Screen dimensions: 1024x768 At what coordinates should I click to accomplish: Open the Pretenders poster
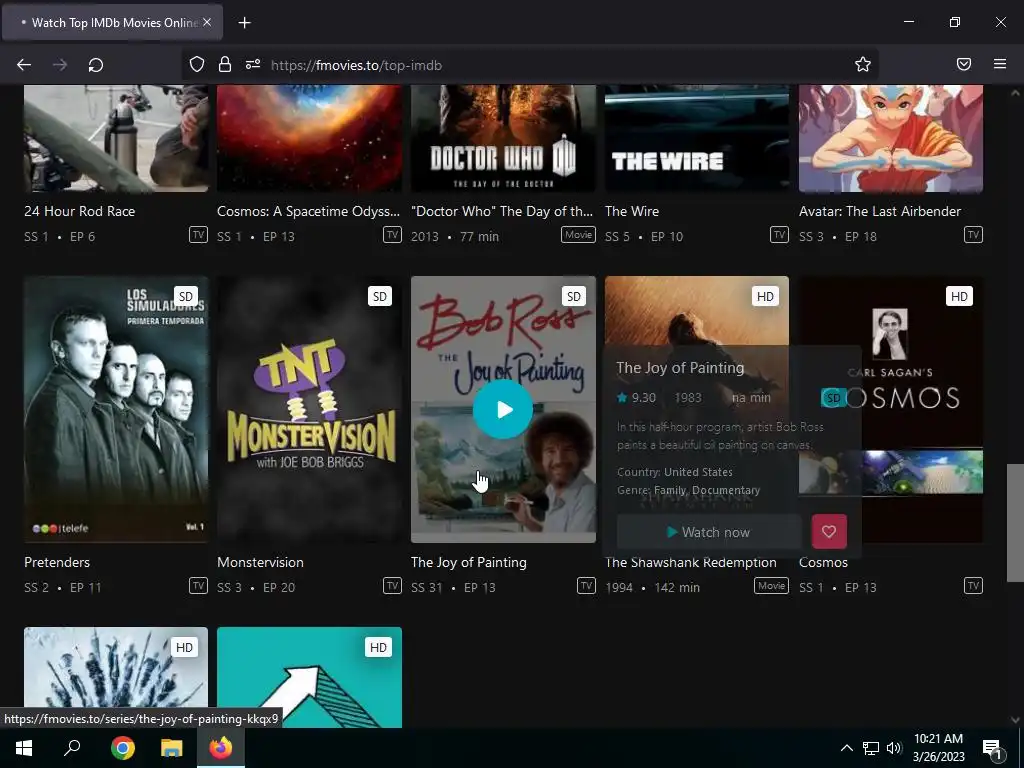[116, 409]
